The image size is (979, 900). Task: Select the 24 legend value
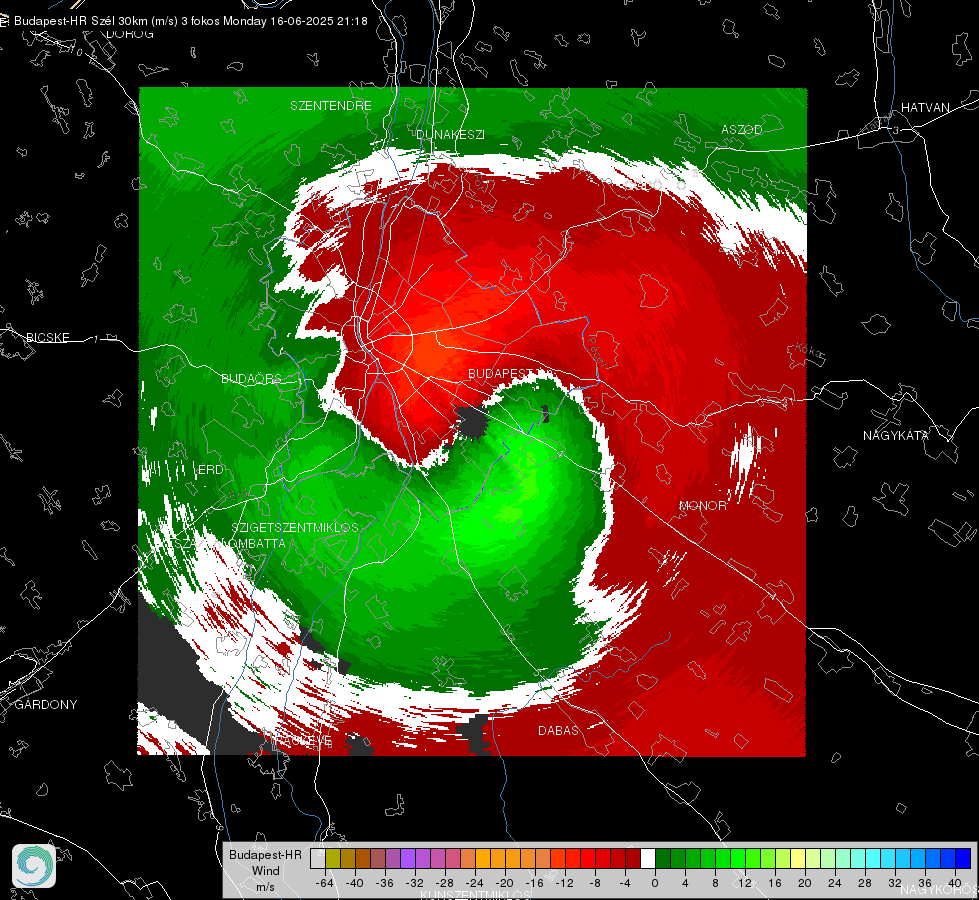tap(835, 883)
